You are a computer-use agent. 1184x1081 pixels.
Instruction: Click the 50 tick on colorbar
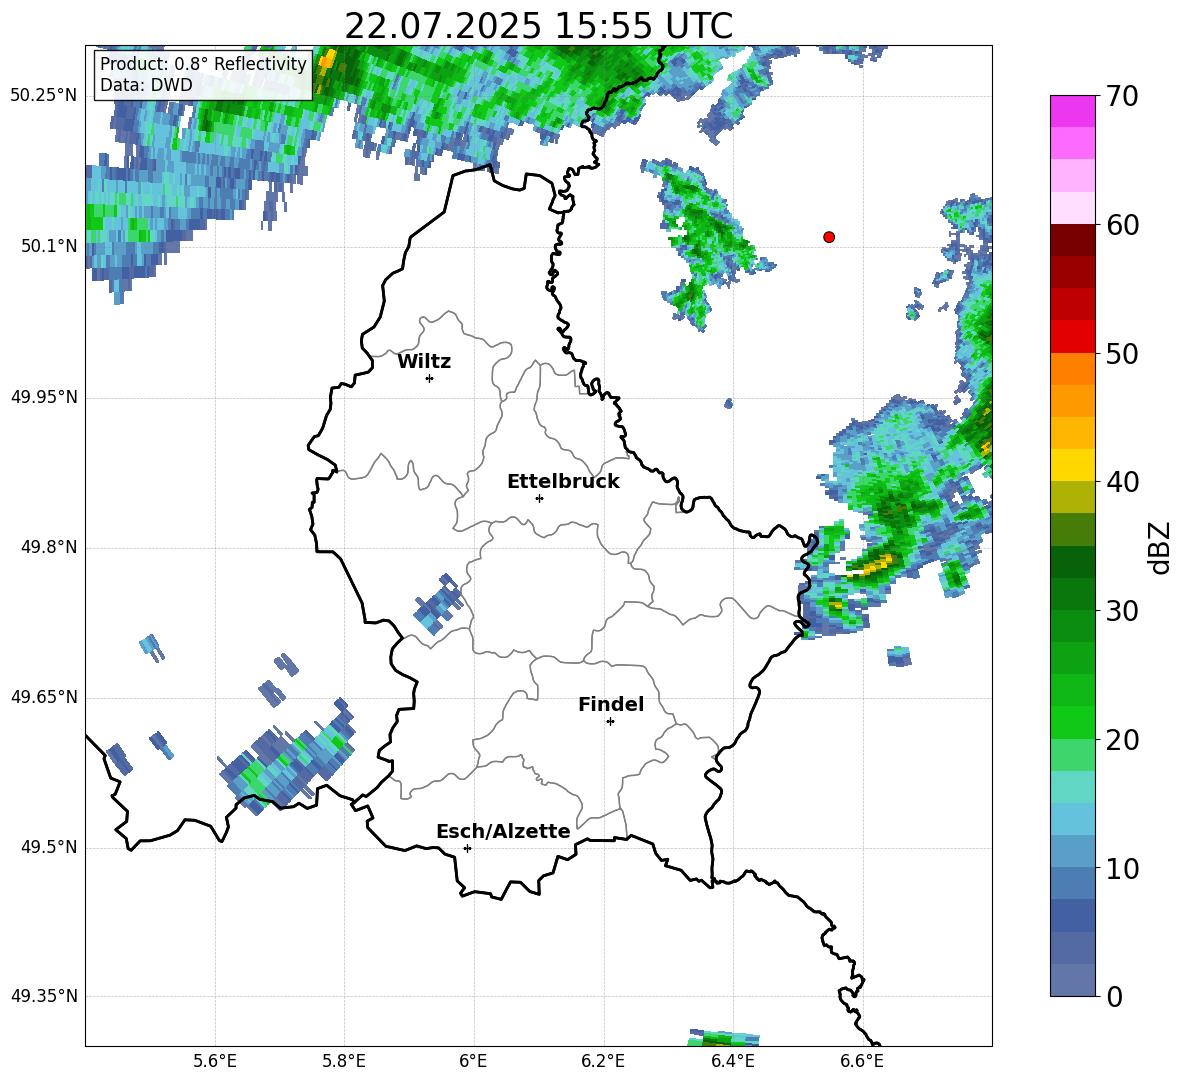1122,353
